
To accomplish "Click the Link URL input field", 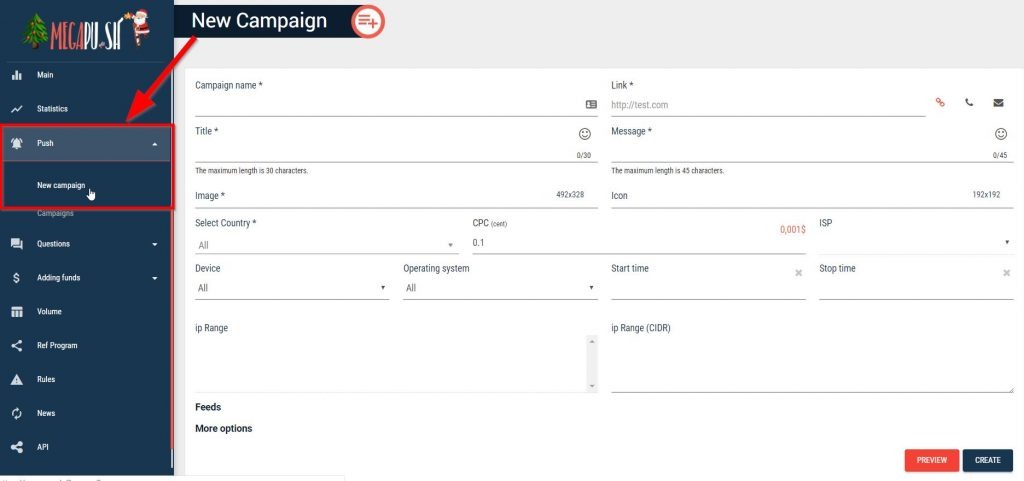I will point(767,105).
